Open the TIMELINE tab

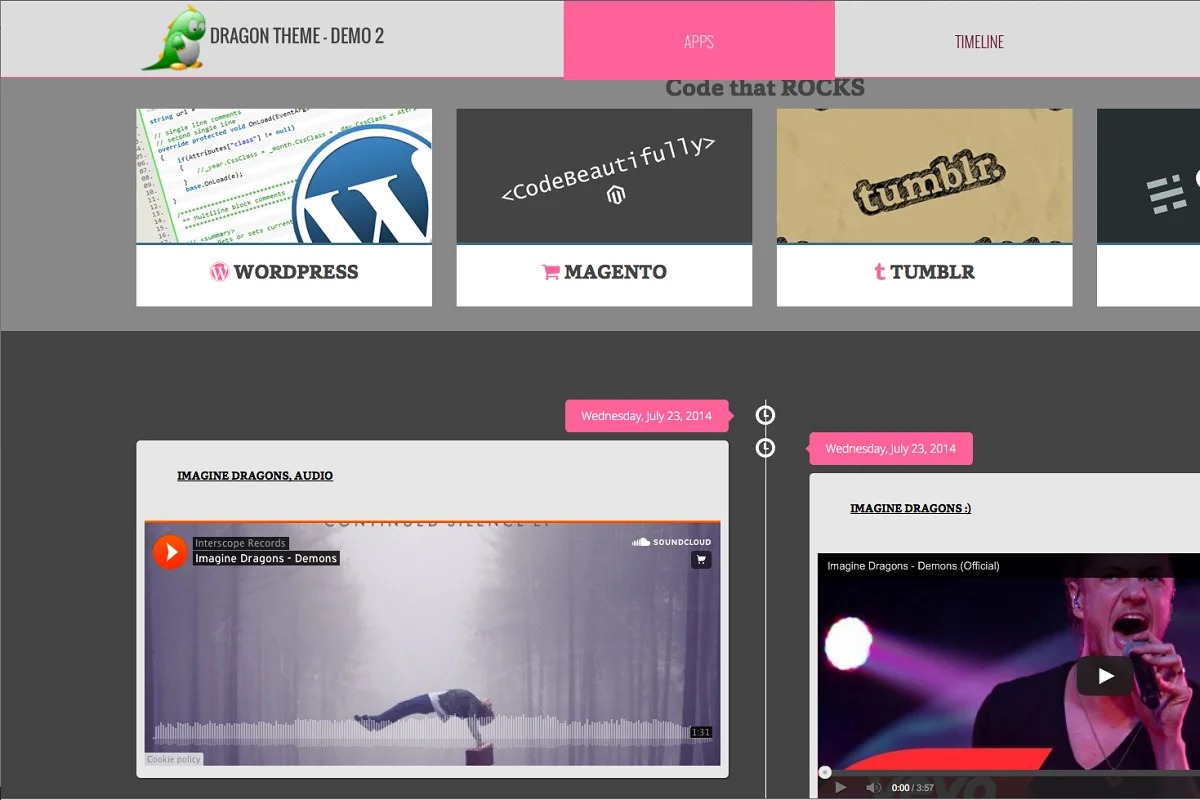(x=979, y=41)
